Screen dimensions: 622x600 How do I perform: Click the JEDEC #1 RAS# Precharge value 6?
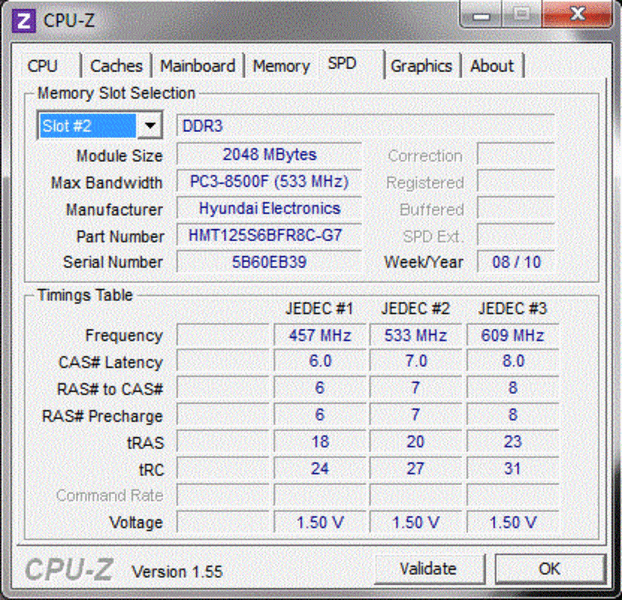click(x=320, y=415)
